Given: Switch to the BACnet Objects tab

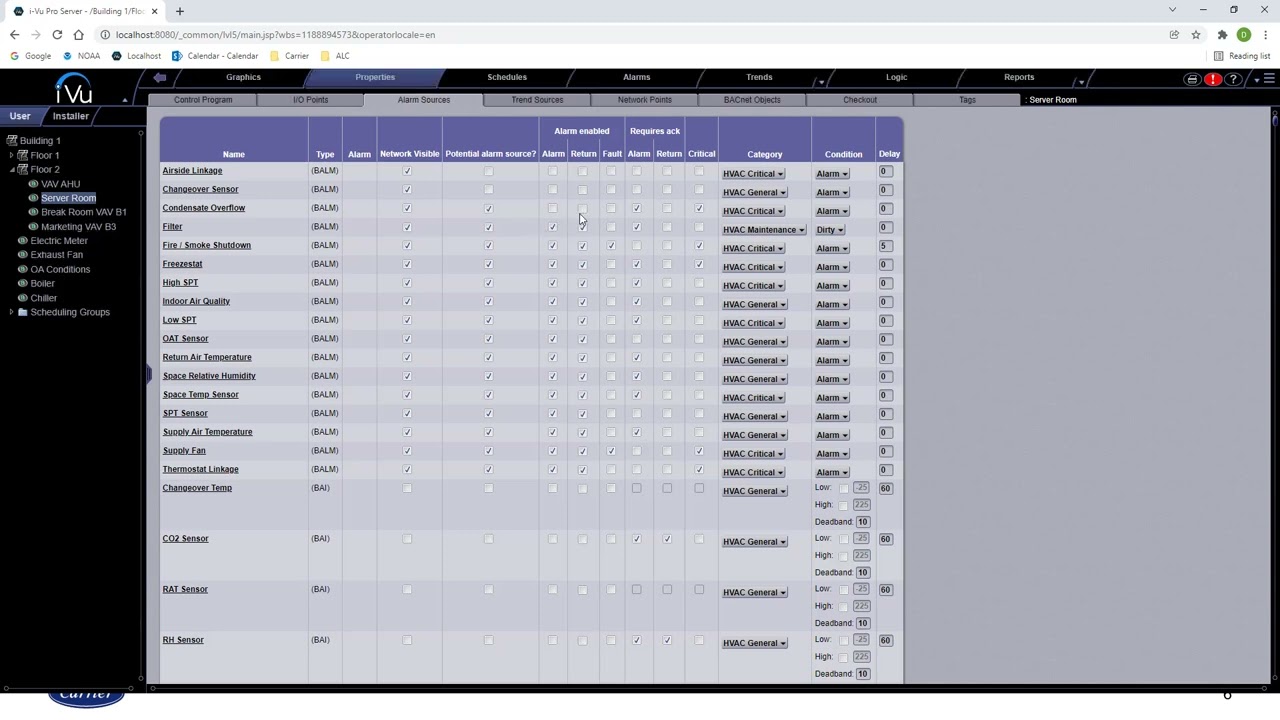Looking at the screenshot, I should pos(752,100).
